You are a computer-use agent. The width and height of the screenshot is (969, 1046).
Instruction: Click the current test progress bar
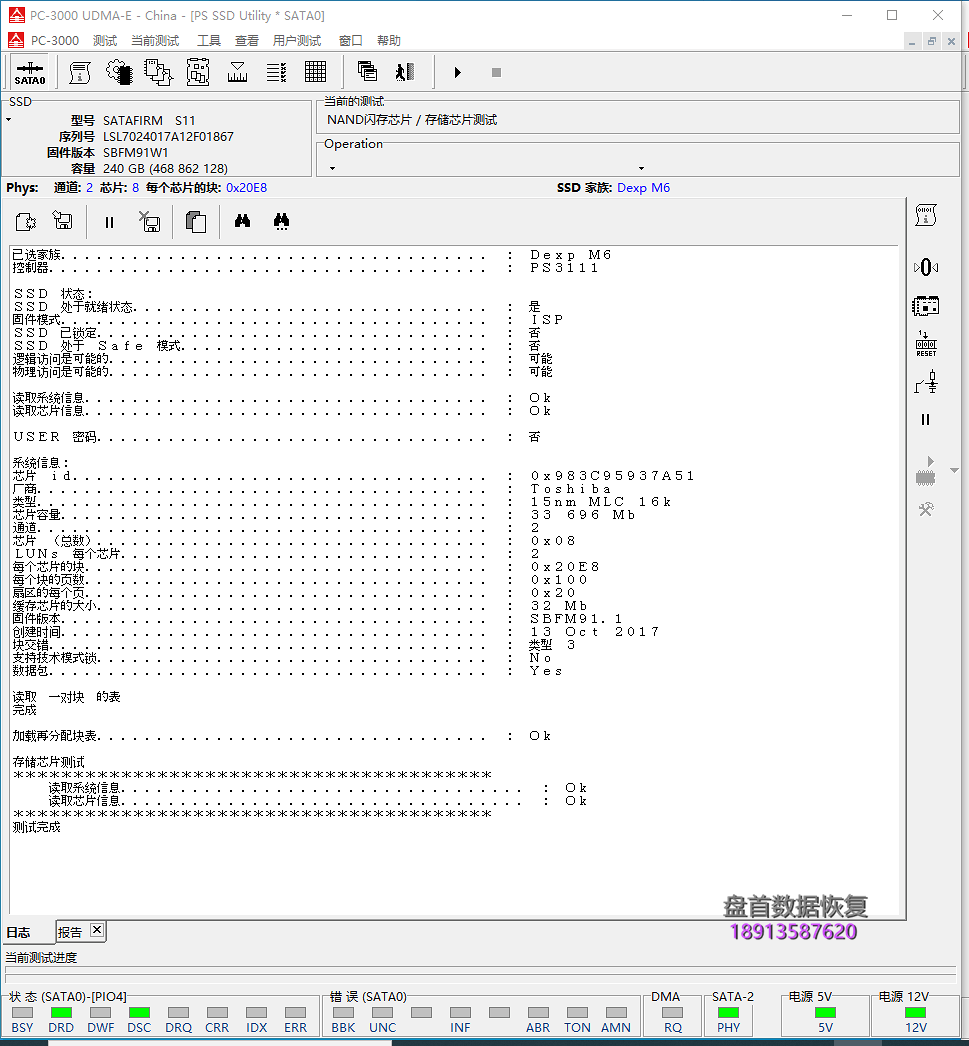pyautogui.click(x=480, y=975)
